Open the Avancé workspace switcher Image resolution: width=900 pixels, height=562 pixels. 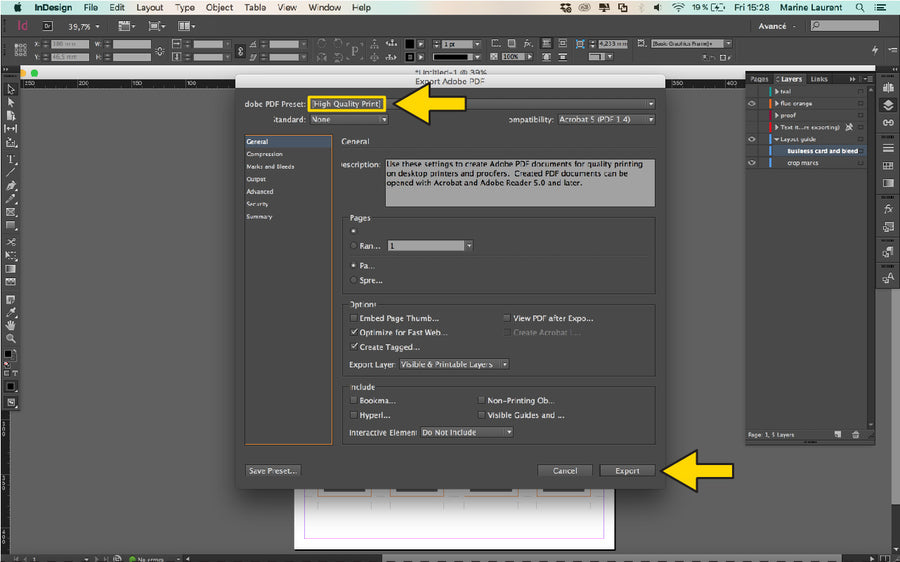pyautogui.click(x=777, y=26)
